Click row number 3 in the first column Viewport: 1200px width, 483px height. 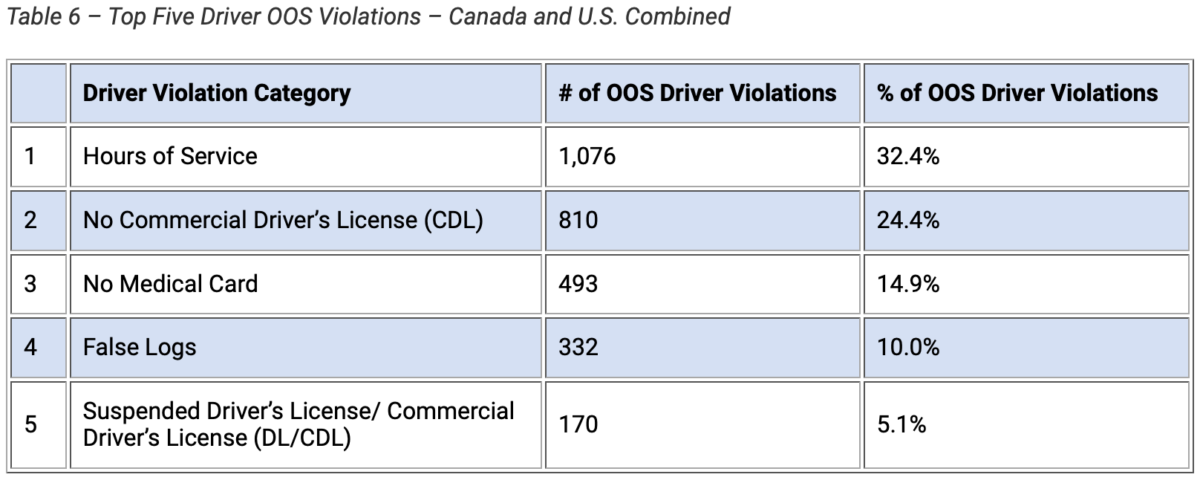coord(30,284)
